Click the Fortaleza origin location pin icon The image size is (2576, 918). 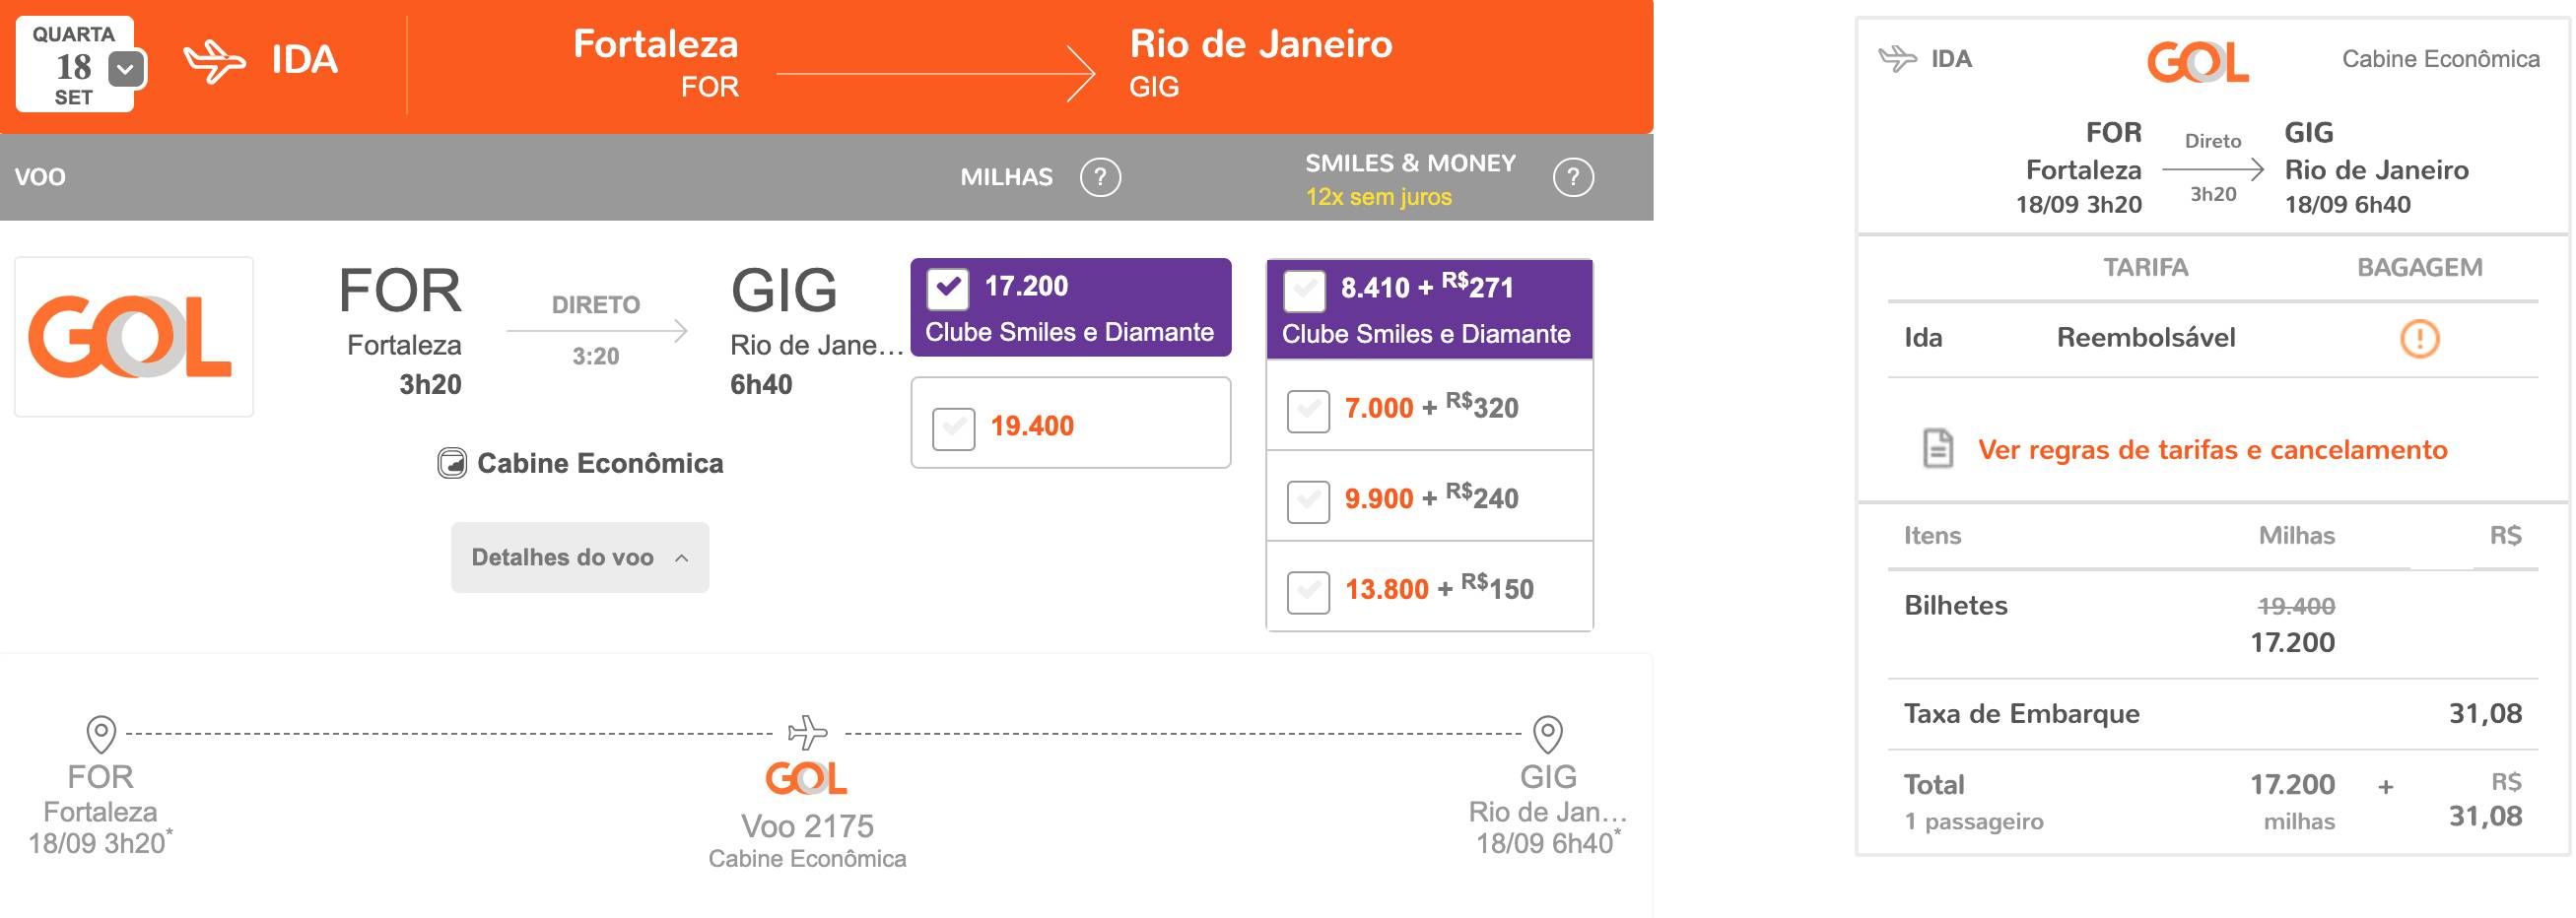coord(101,734)
